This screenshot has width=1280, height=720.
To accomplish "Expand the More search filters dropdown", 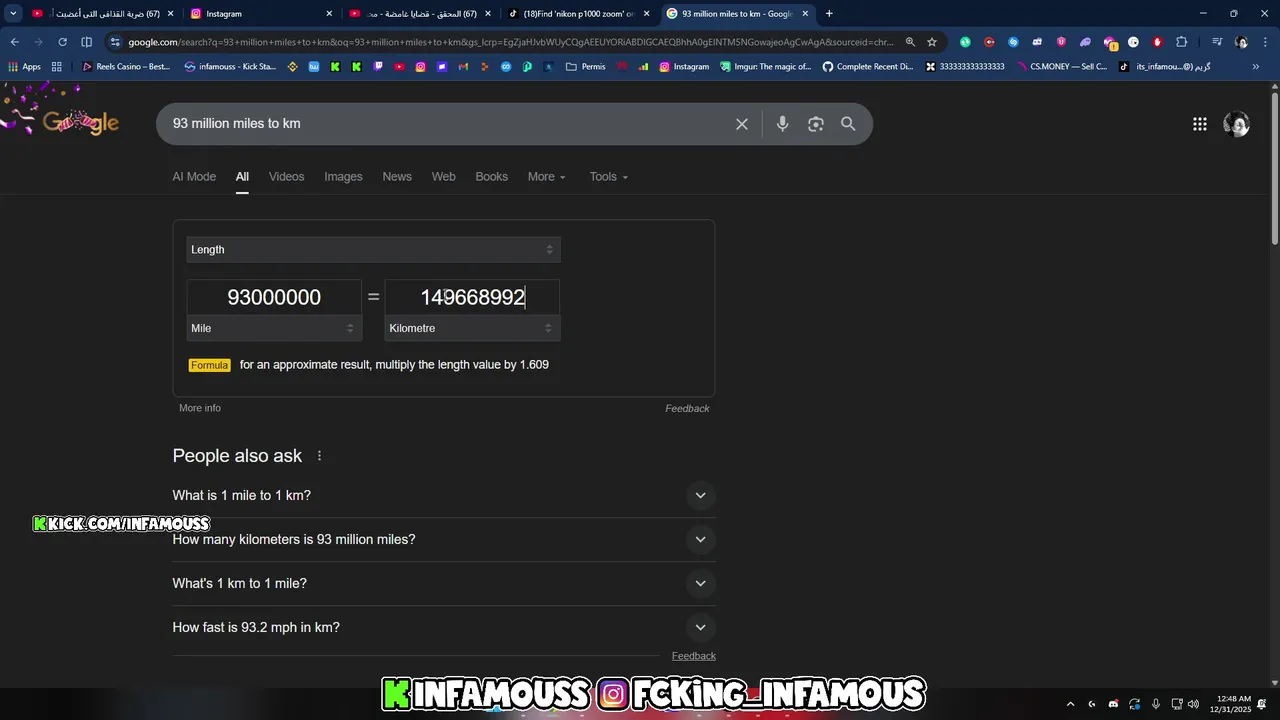I will click(546, 176).
